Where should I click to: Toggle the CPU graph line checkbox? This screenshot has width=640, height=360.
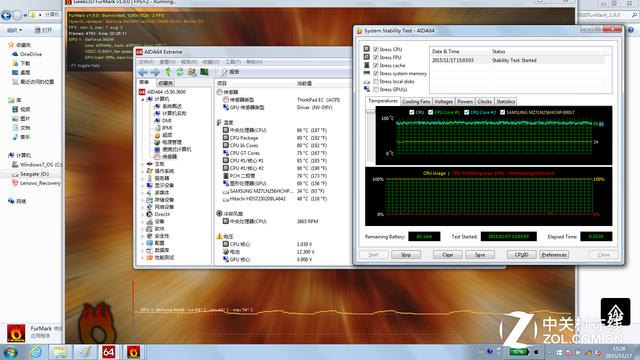pyautogui.click(x=412, y=112)
